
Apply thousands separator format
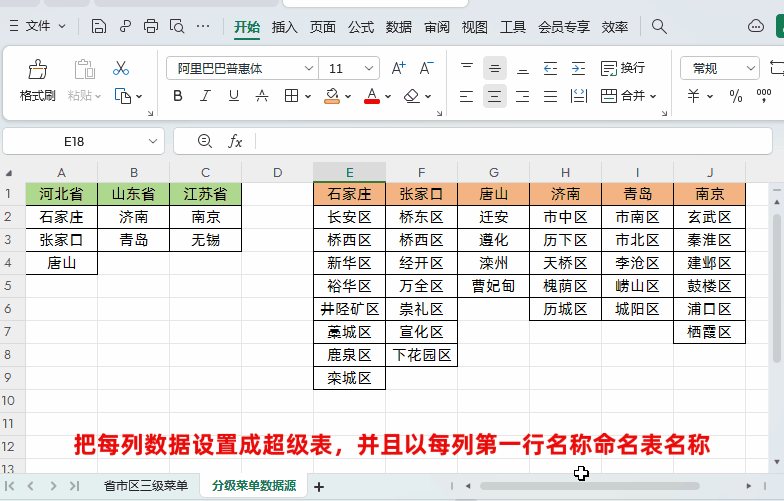[764, 96]
